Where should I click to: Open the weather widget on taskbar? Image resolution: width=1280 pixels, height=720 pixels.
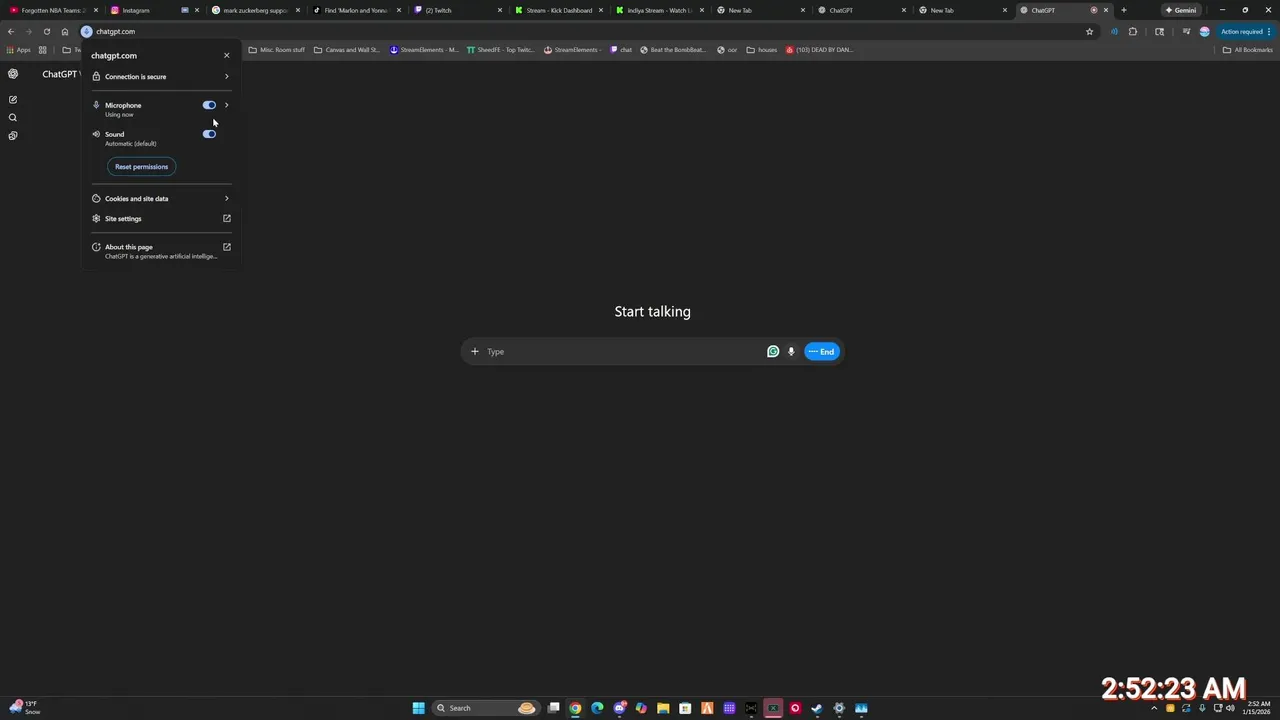pyautogui.click(x=25, y=708)
